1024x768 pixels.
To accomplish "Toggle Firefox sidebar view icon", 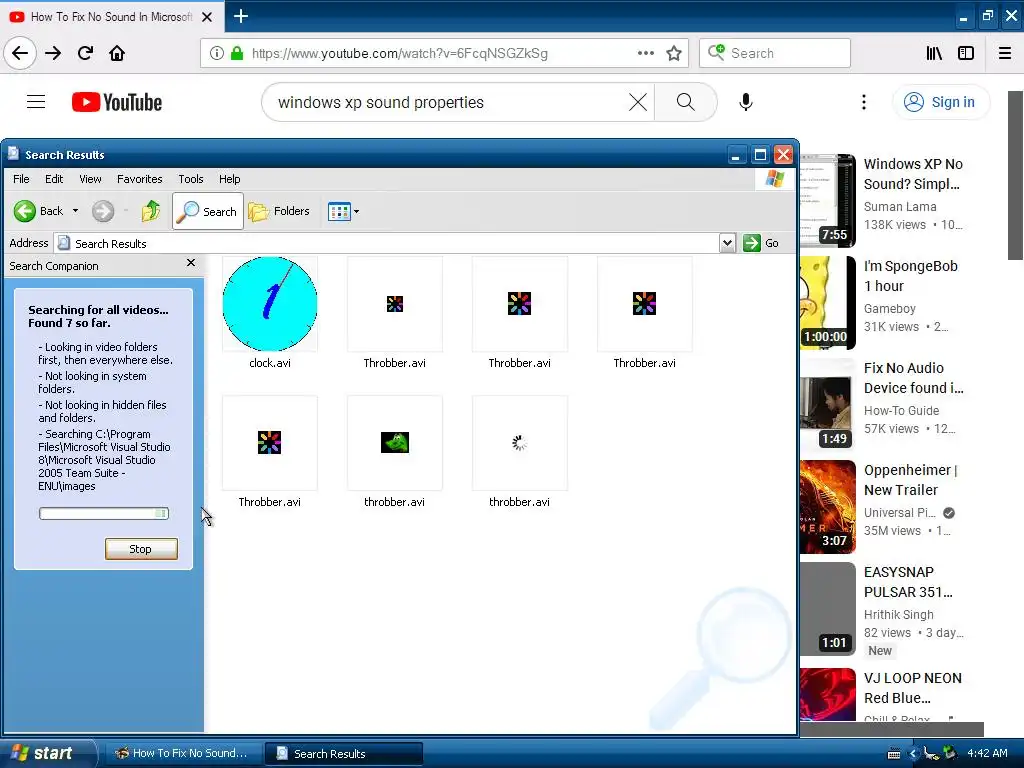I will pyautogui.click(x=966, y=53).
